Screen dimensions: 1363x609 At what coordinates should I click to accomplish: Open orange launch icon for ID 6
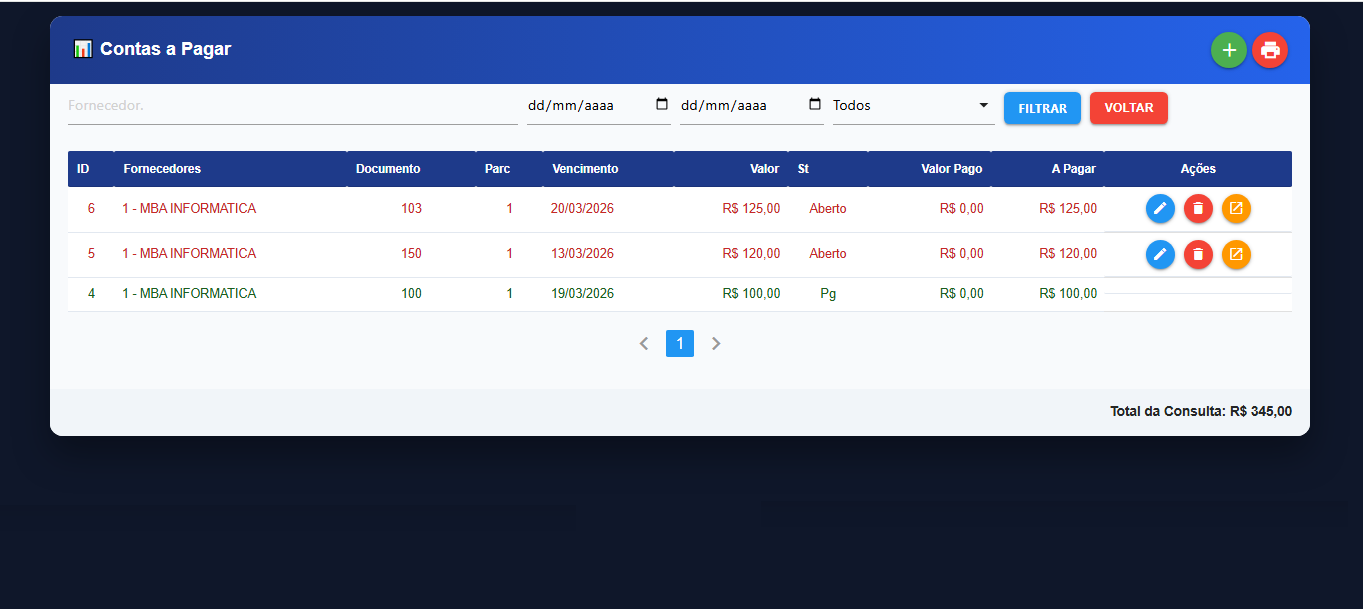coord(1236,208)
